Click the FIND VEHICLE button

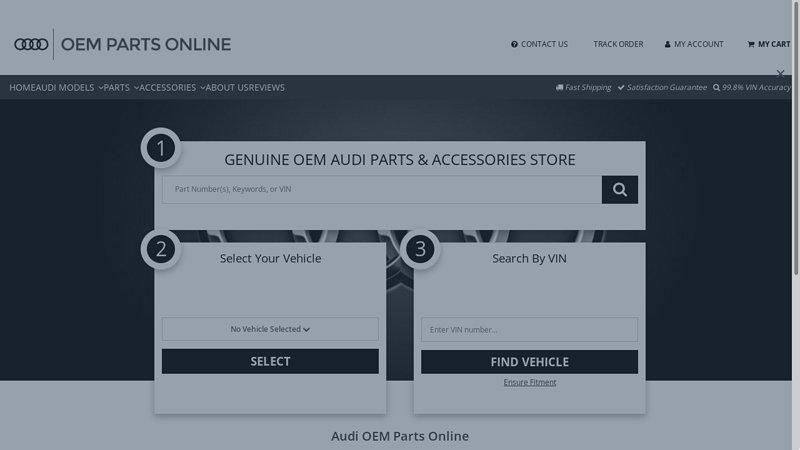coord(529,362)
